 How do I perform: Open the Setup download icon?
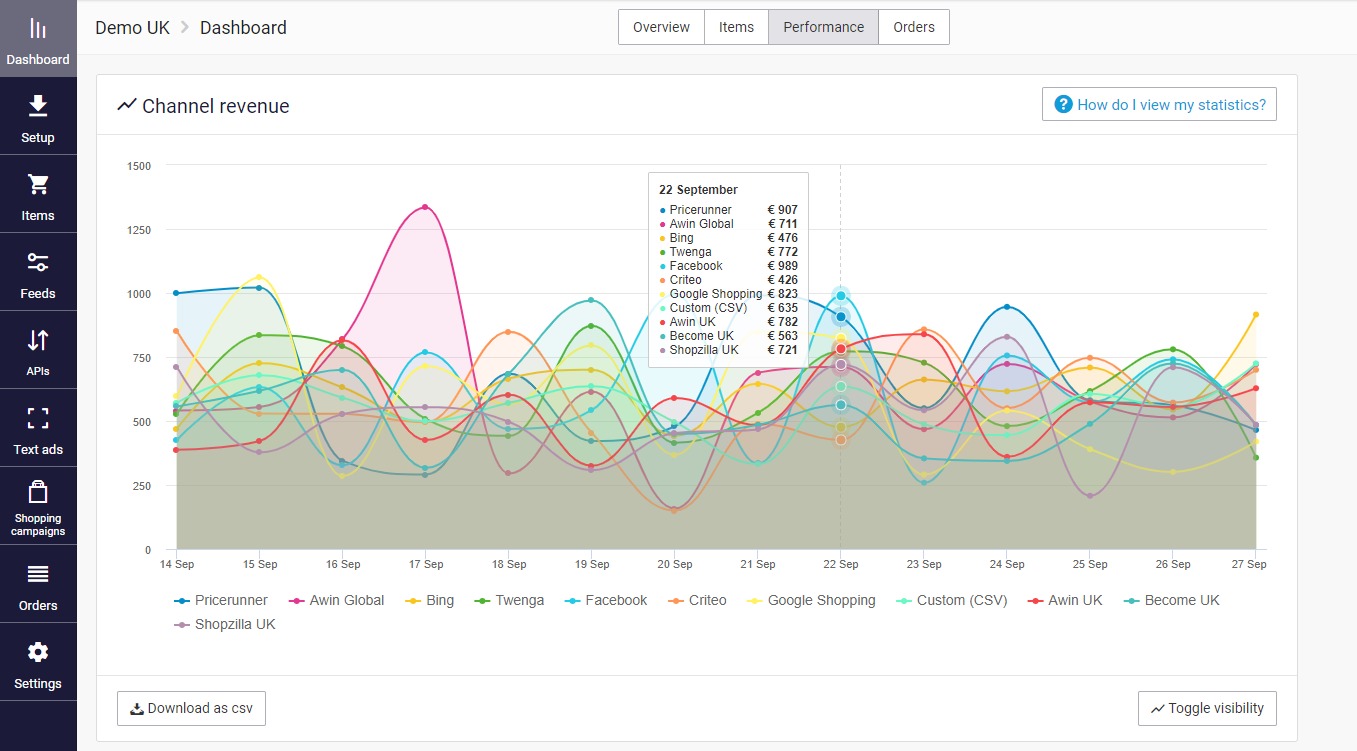click(x=38, y=106)
